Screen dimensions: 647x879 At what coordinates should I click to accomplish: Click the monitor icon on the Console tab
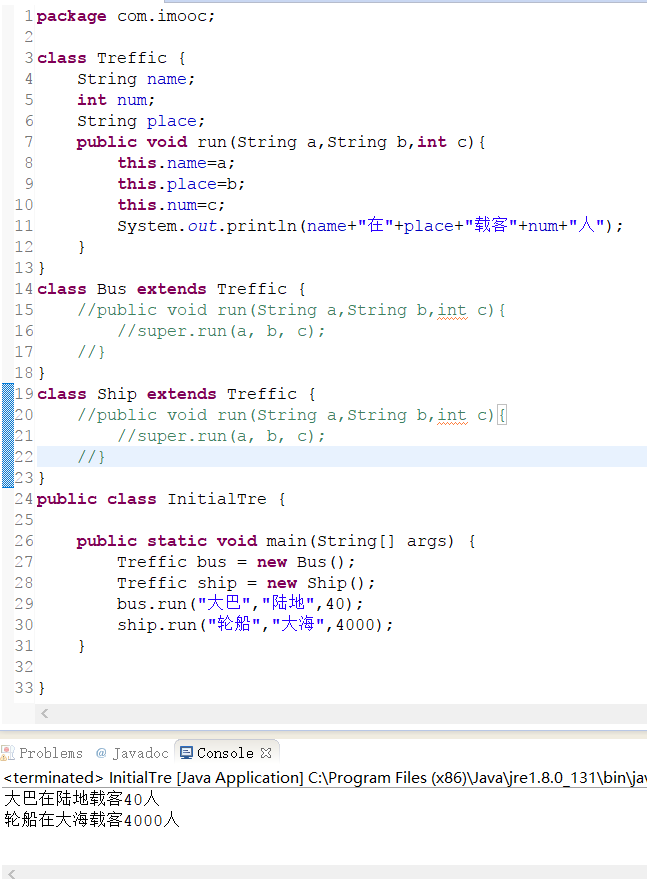[x=186, y=753]
